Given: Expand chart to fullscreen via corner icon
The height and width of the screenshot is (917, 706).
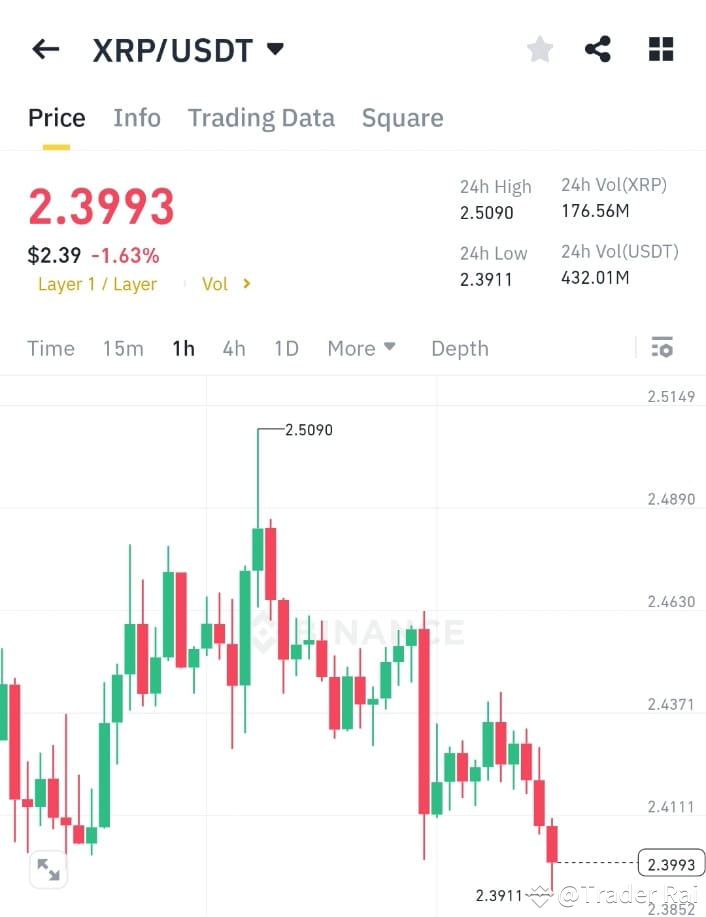Looking at the screenshot, I should tap(48, 871).
